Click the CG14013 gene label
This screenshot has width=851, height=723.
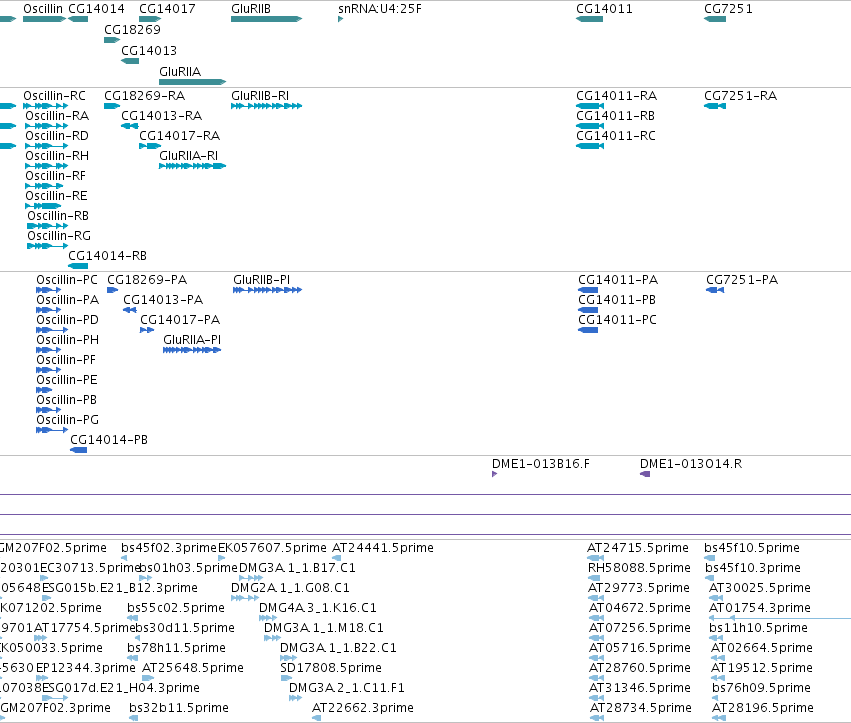pos(149,50)
